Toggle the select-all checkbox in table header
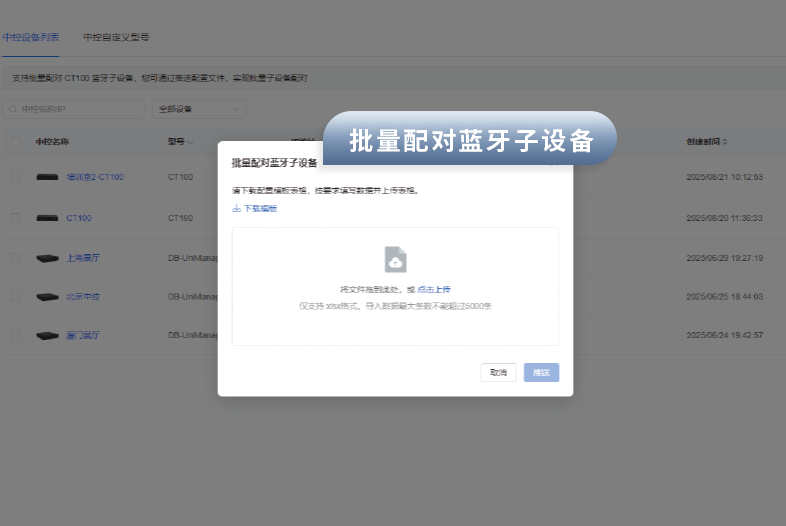This screenshot has width=786, height=526. click(15, 142)
